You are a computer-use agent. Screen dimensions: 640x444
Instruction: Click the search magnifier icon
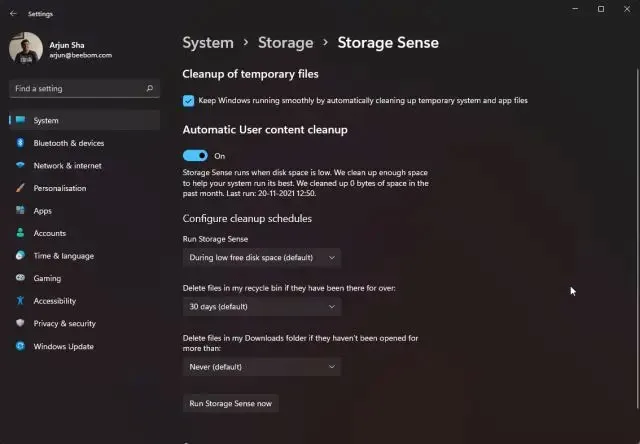pyautogui.click(x=149, y=88)
